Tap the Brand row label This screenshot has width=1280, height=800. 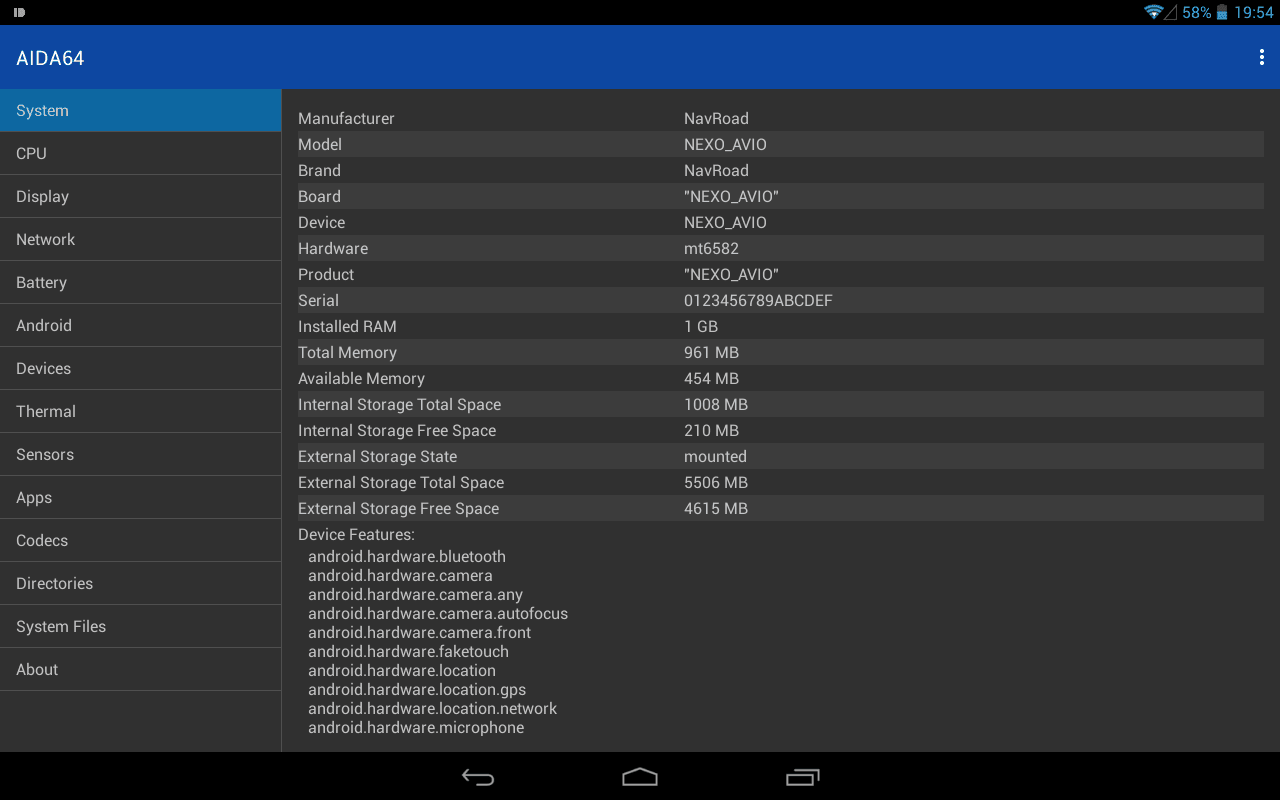319,170
